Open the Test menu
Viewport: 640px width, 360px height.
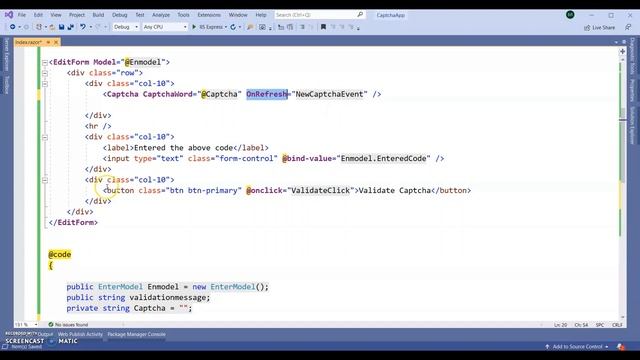coord(140,15)
